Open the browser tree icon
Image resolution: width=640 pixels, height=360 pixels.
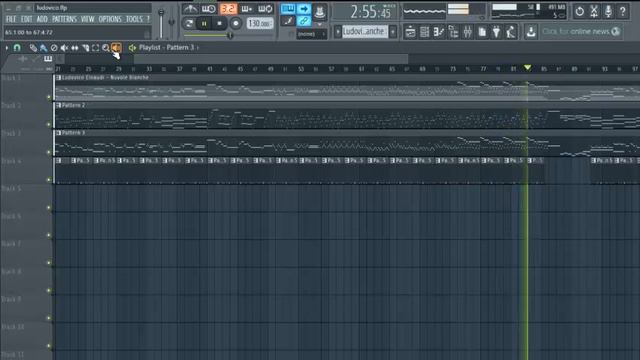tap(453, 32)
